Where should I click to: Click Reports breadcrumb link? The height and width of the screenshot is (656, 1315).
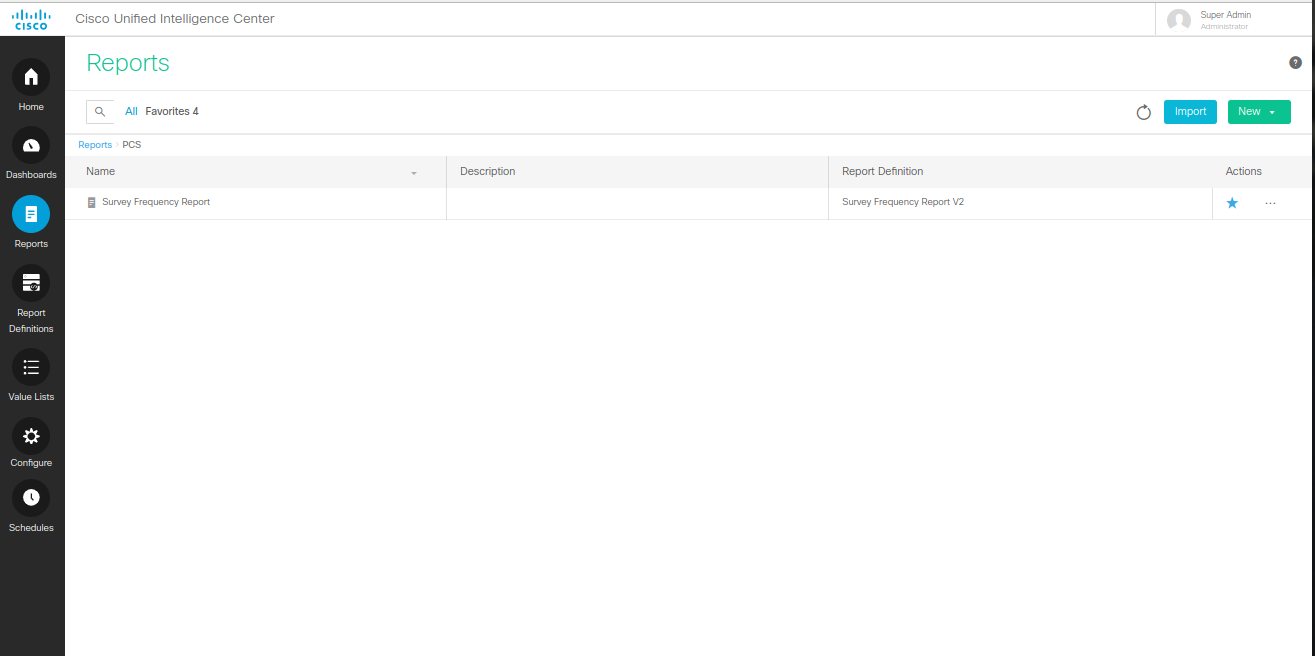click(95, 145)
